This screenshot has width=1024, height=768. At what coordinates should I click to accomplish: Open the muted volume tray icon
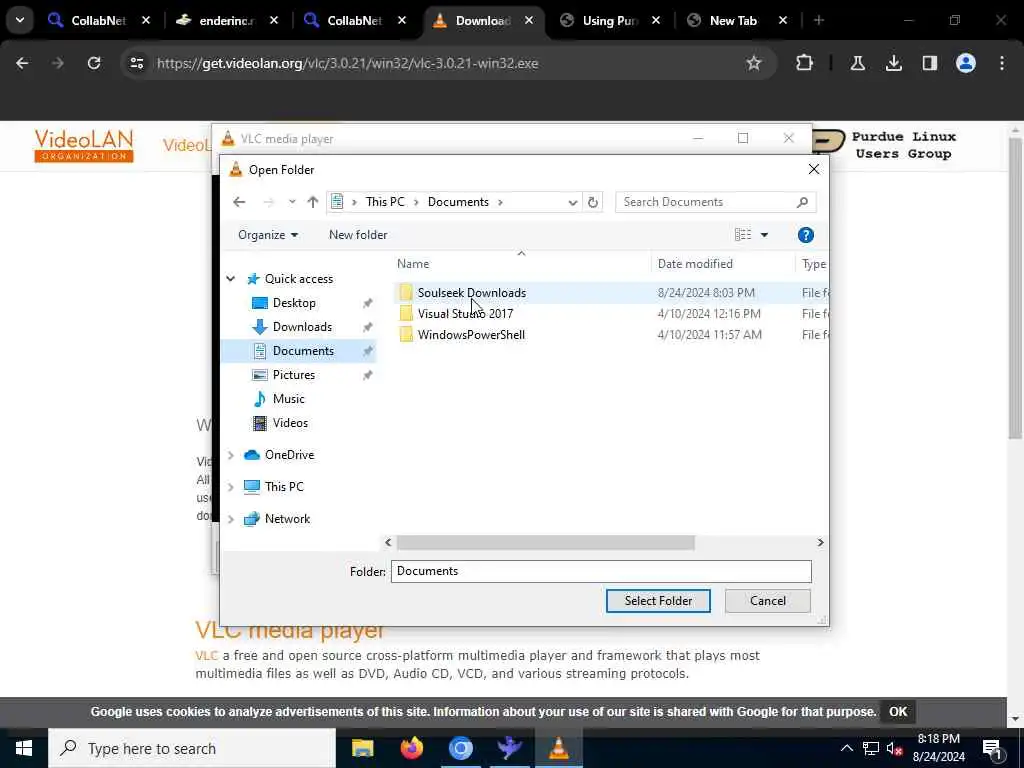(895, 749)
